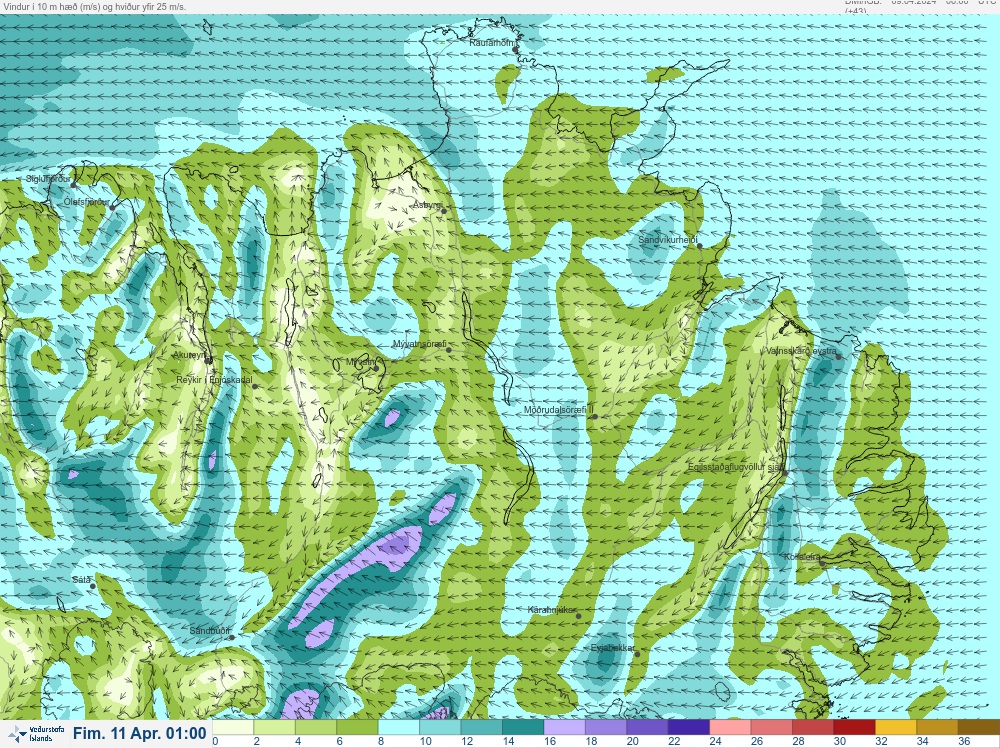
Task: Select the Sáta station label
Action: [x=81, y=580]
